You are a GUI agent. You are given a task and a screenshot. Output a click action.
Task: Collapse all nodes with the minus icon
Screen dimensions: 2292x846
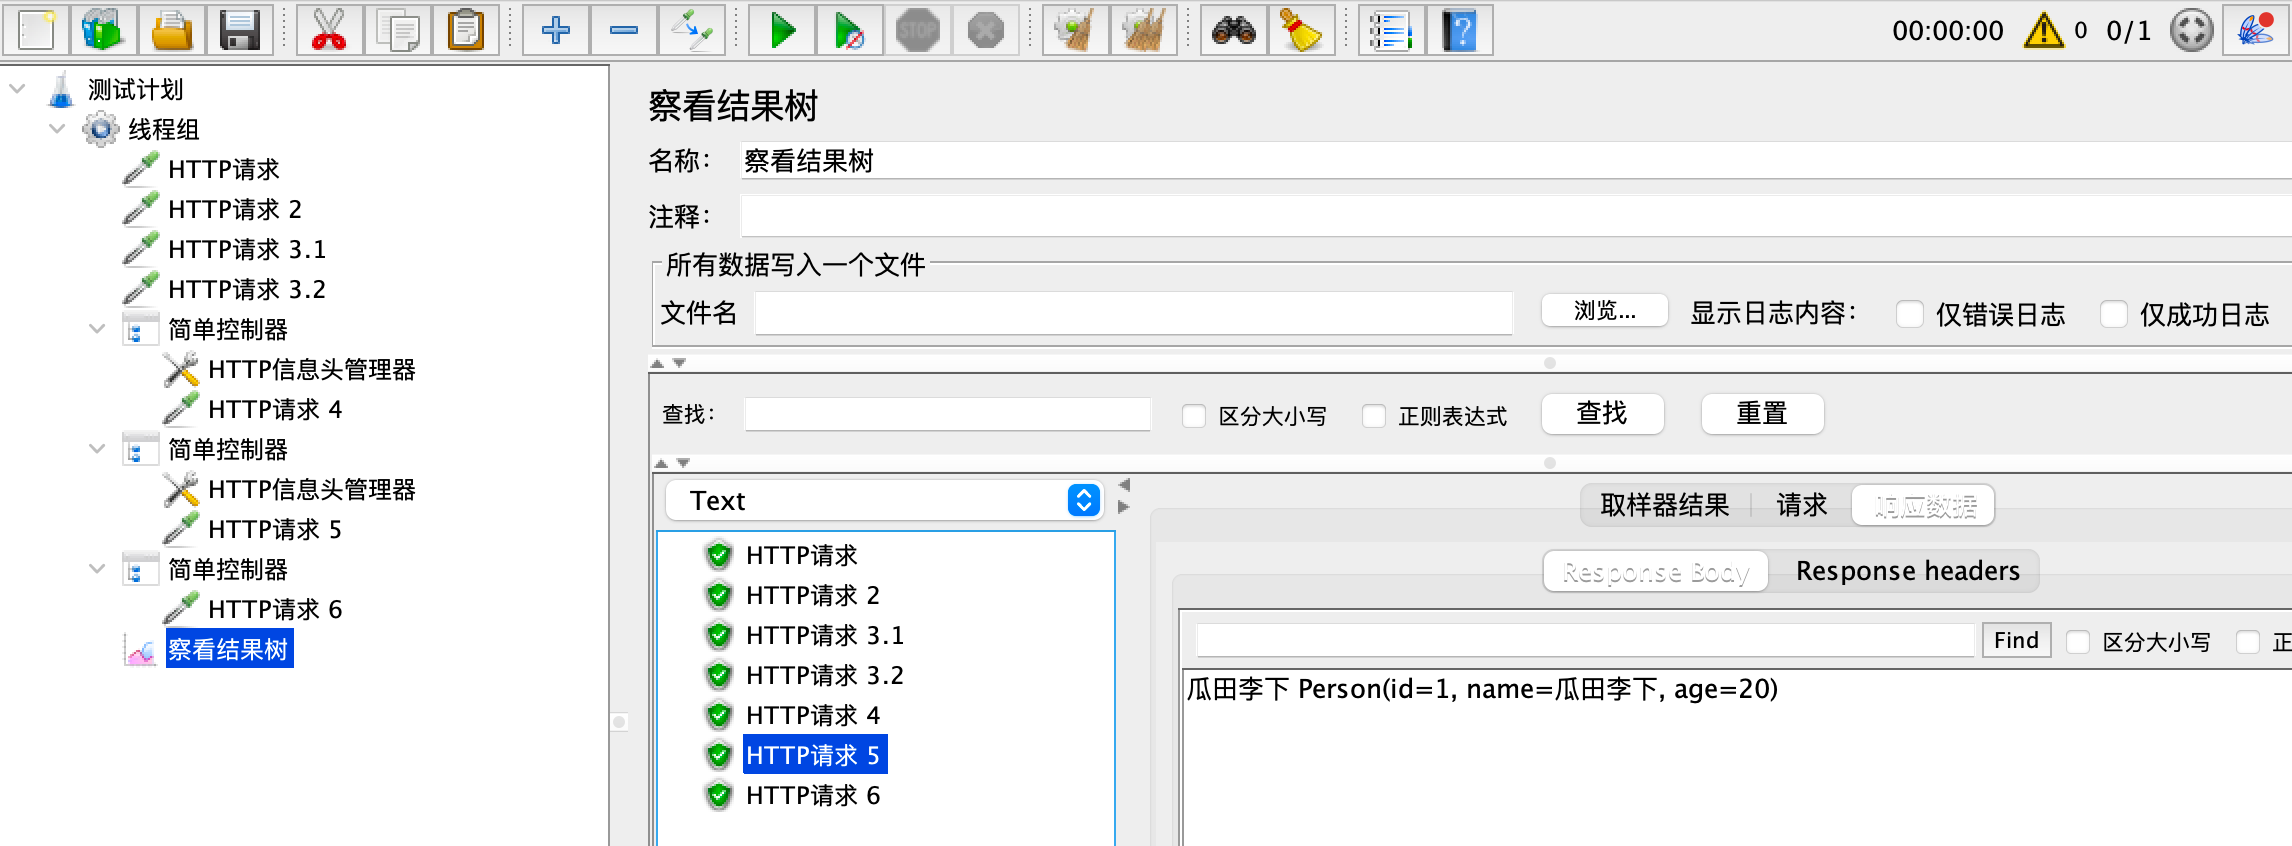(x=624, y=30)
